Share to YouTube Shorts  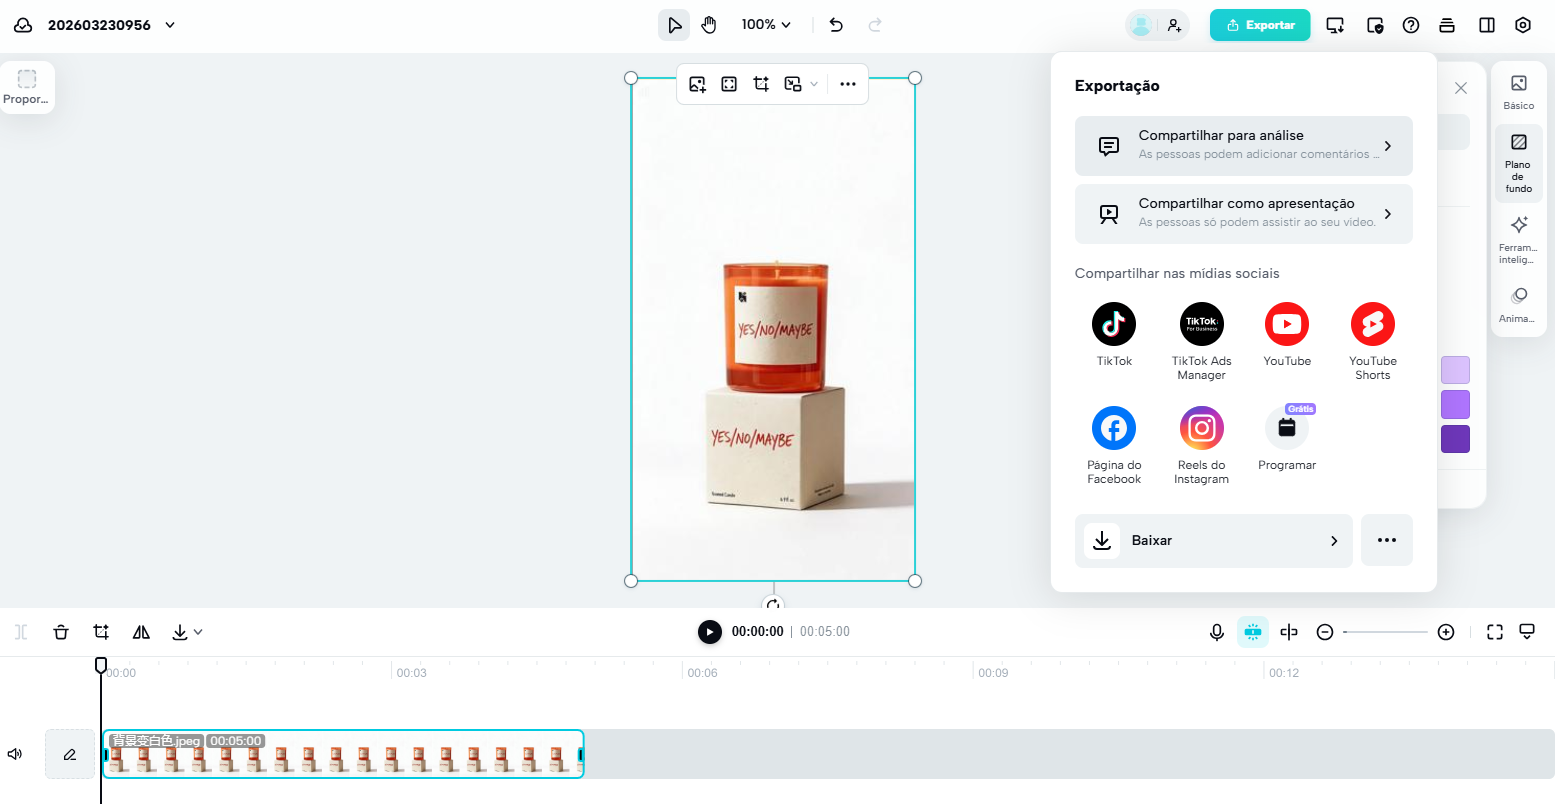(x=1373, y=341)
